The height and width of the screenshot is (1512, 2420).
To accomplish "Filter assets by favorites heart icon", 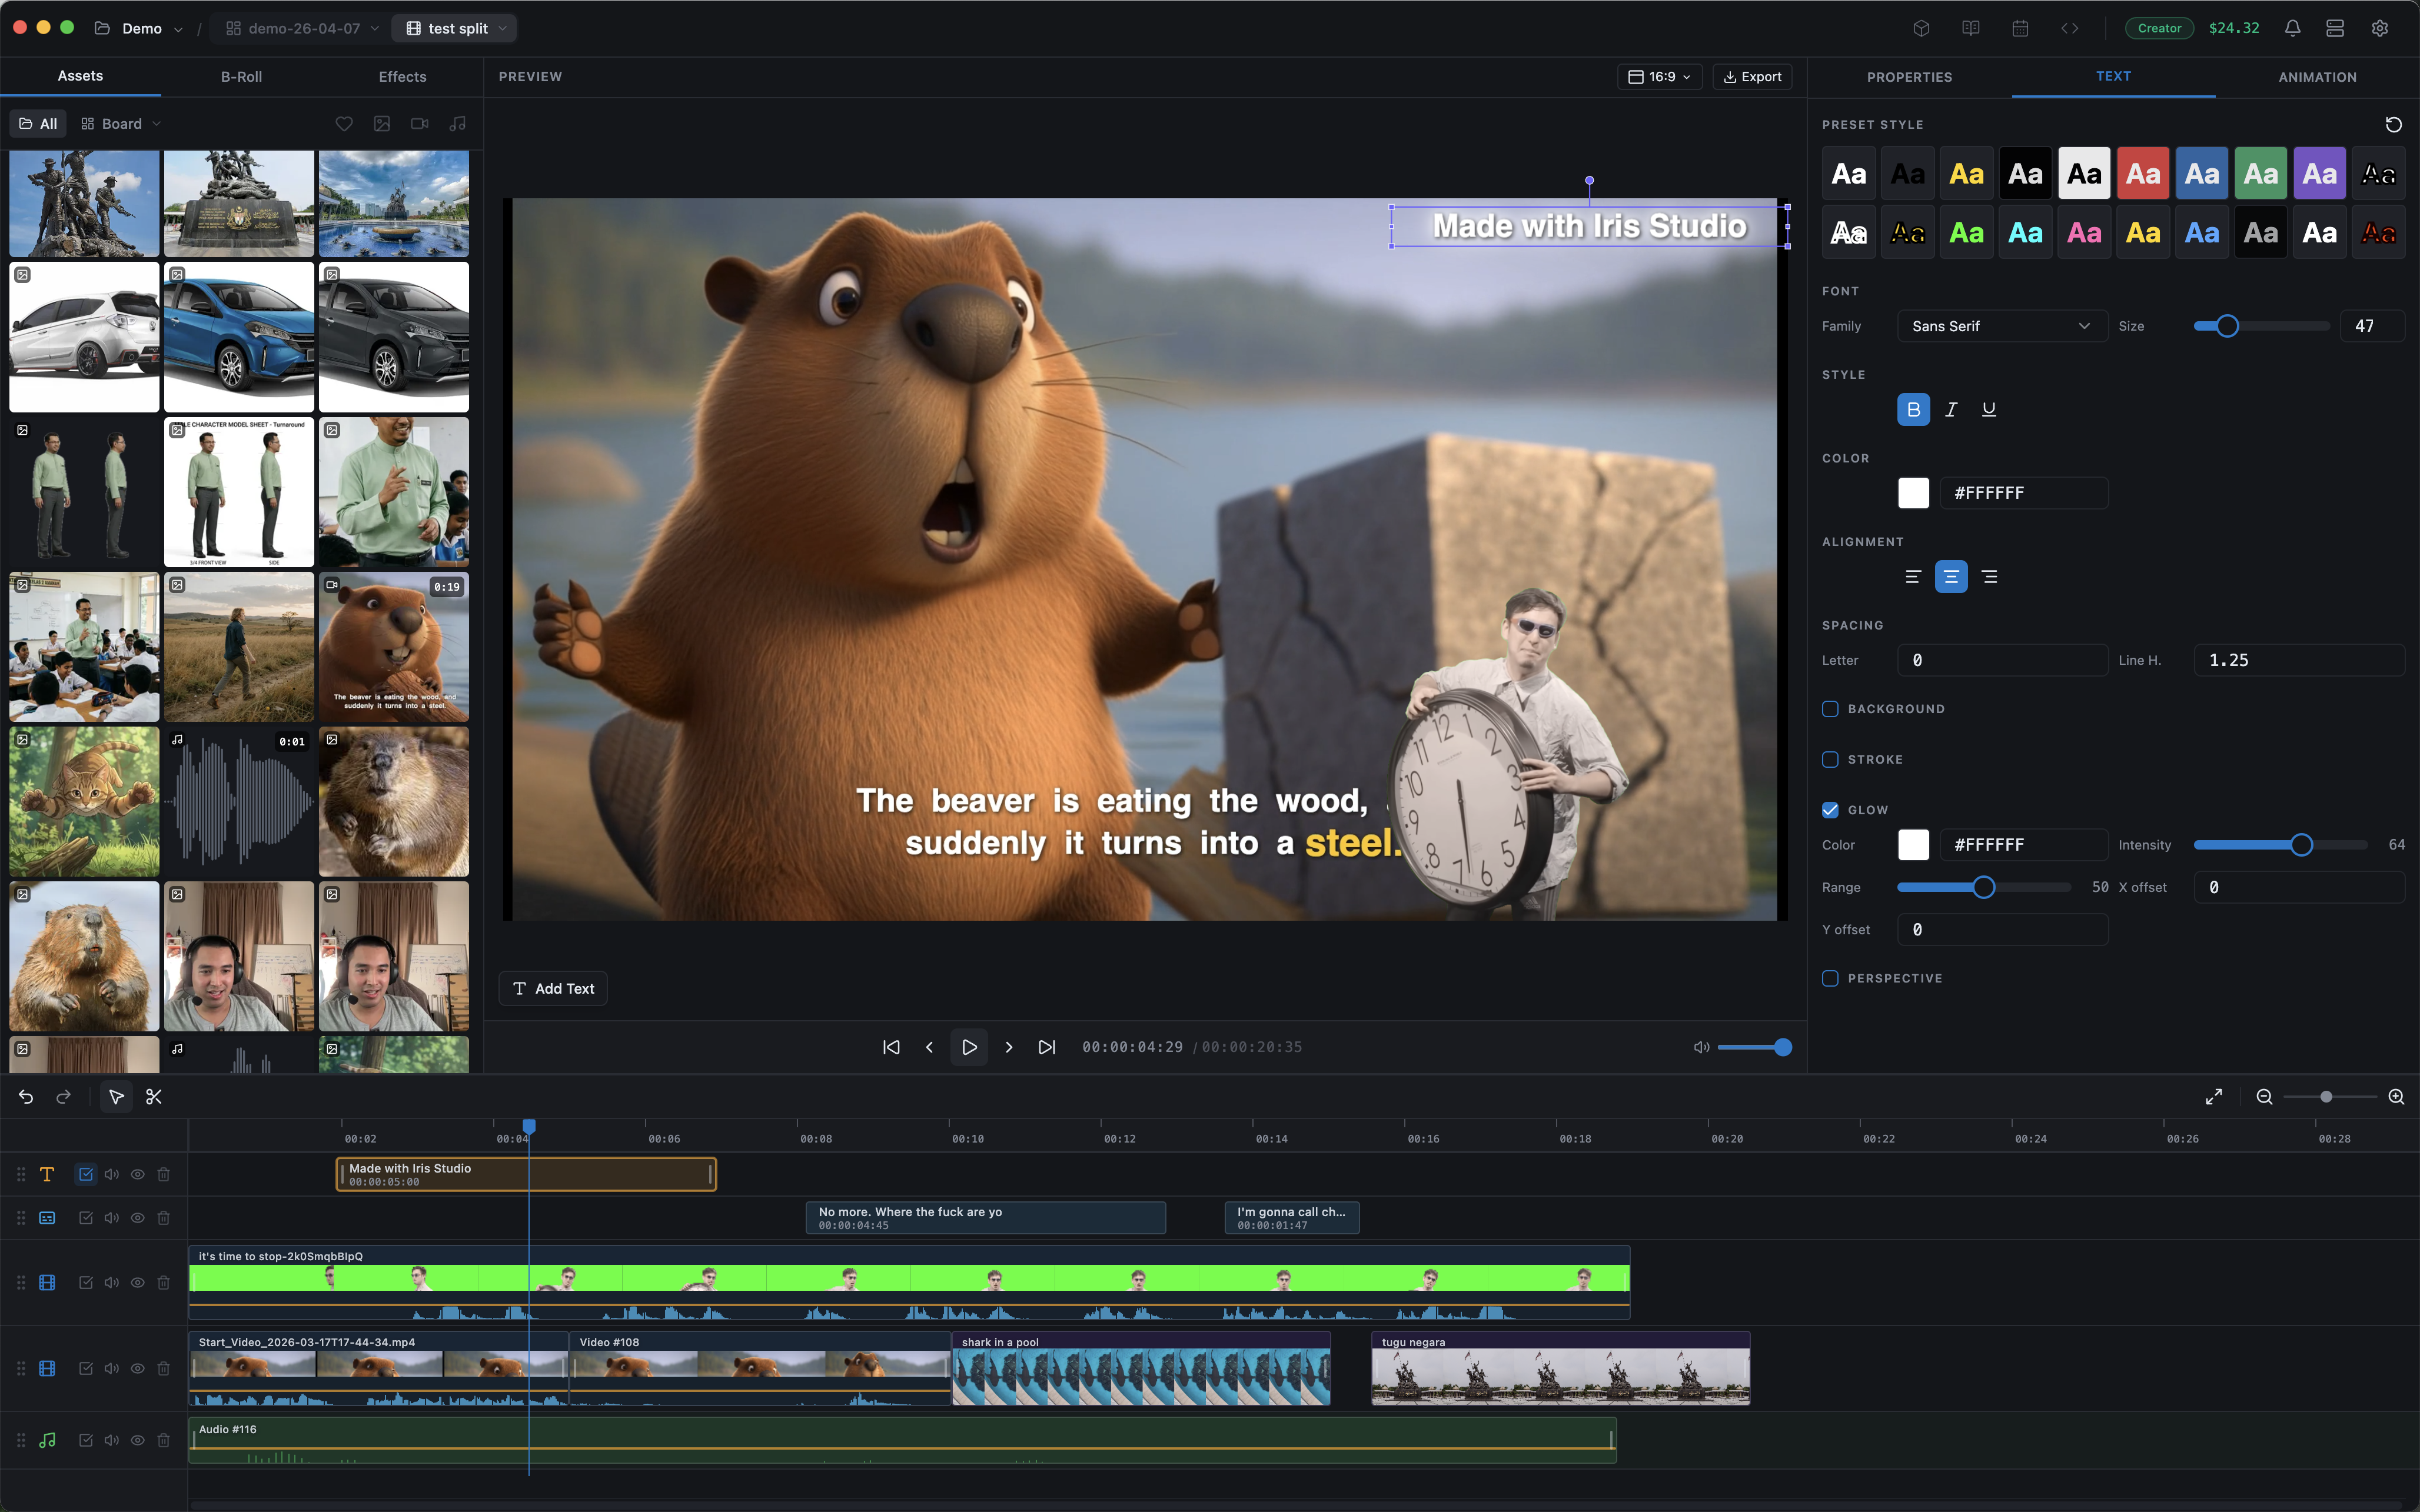I will point(344,124).
